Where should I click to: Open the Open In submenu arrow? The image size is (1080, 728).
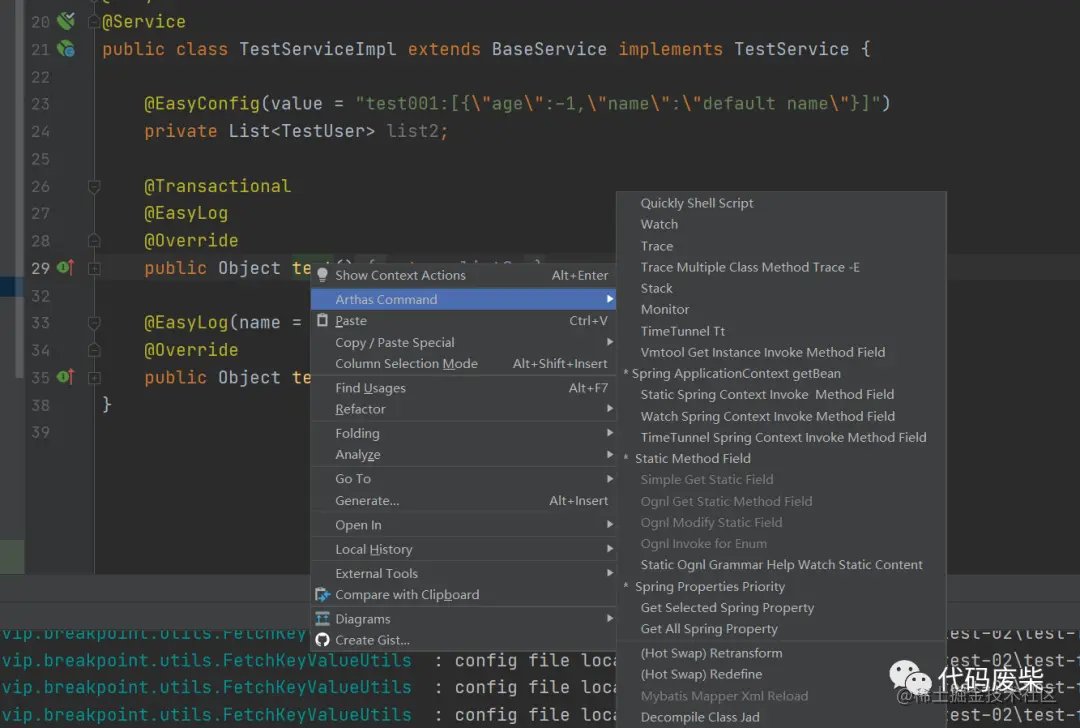coord(610,524)
